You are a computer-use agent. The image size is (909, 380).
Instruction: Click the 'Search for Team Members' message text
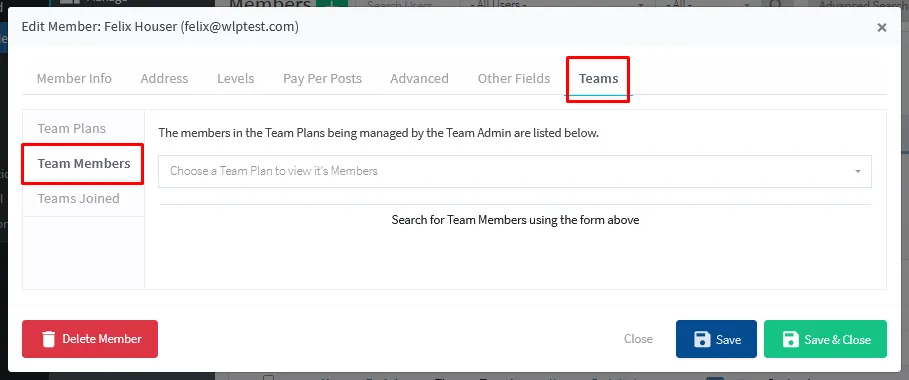(x=515, y=220)
